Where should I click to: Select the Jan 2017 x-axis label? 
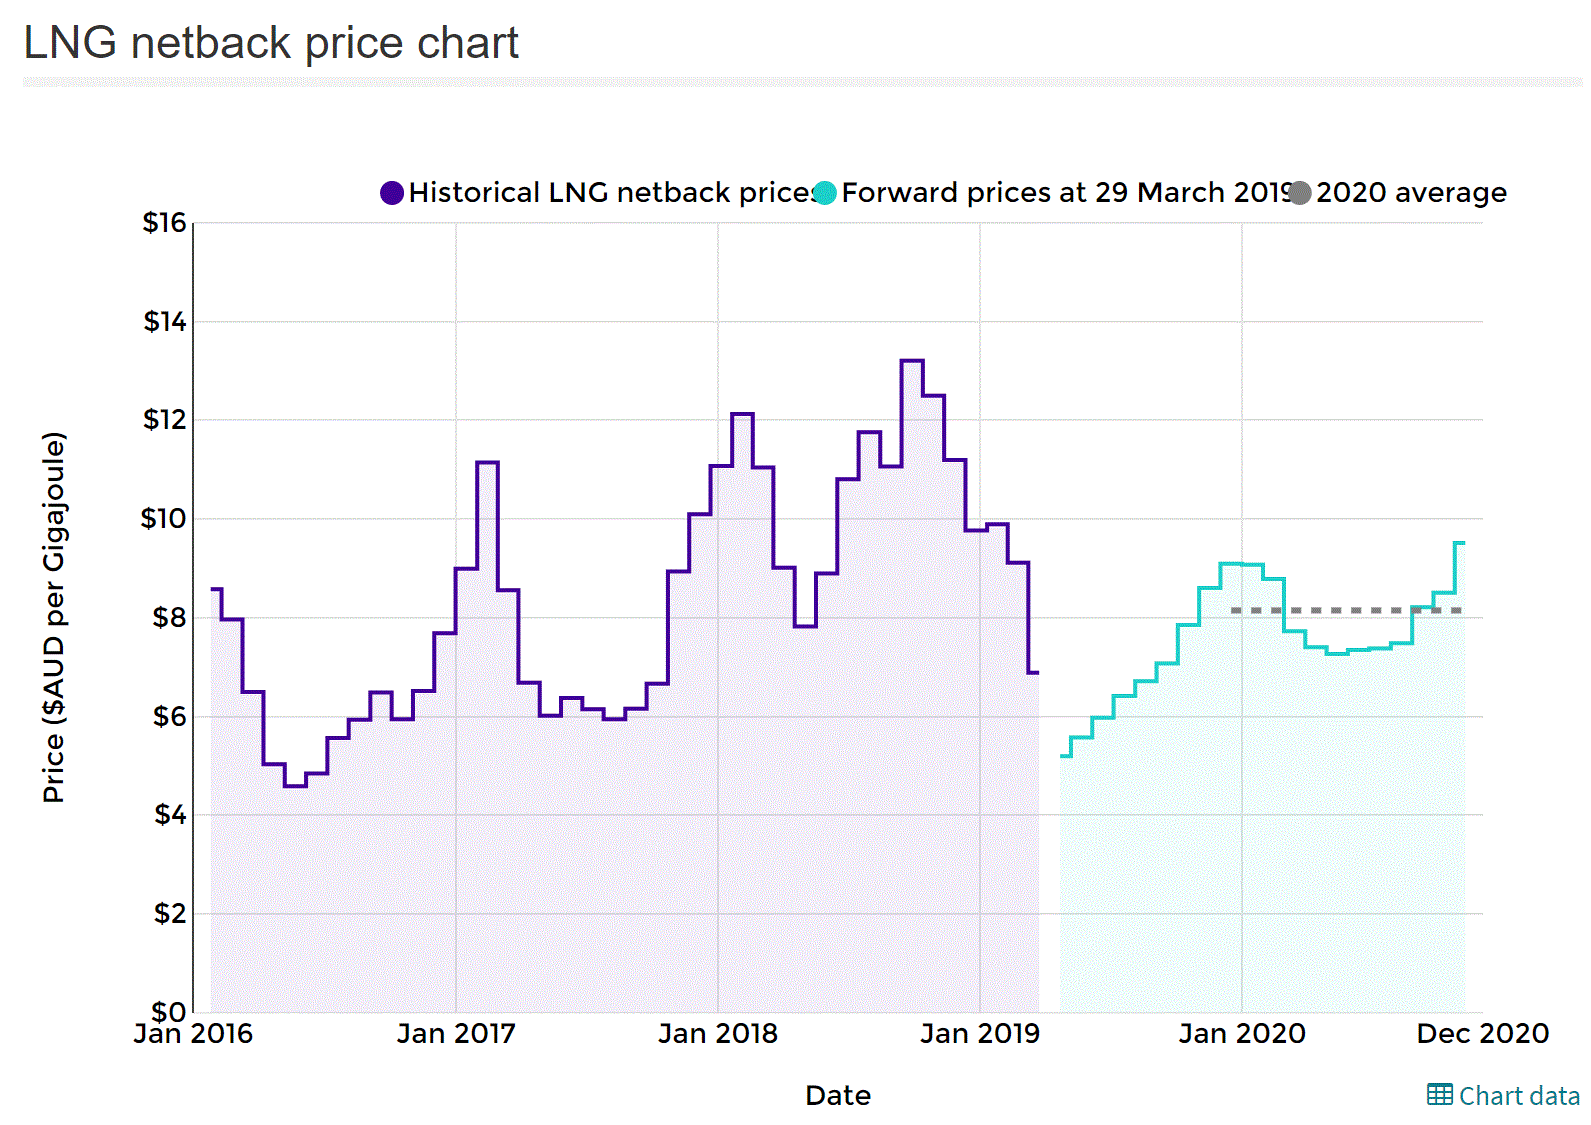(456, 1033)
